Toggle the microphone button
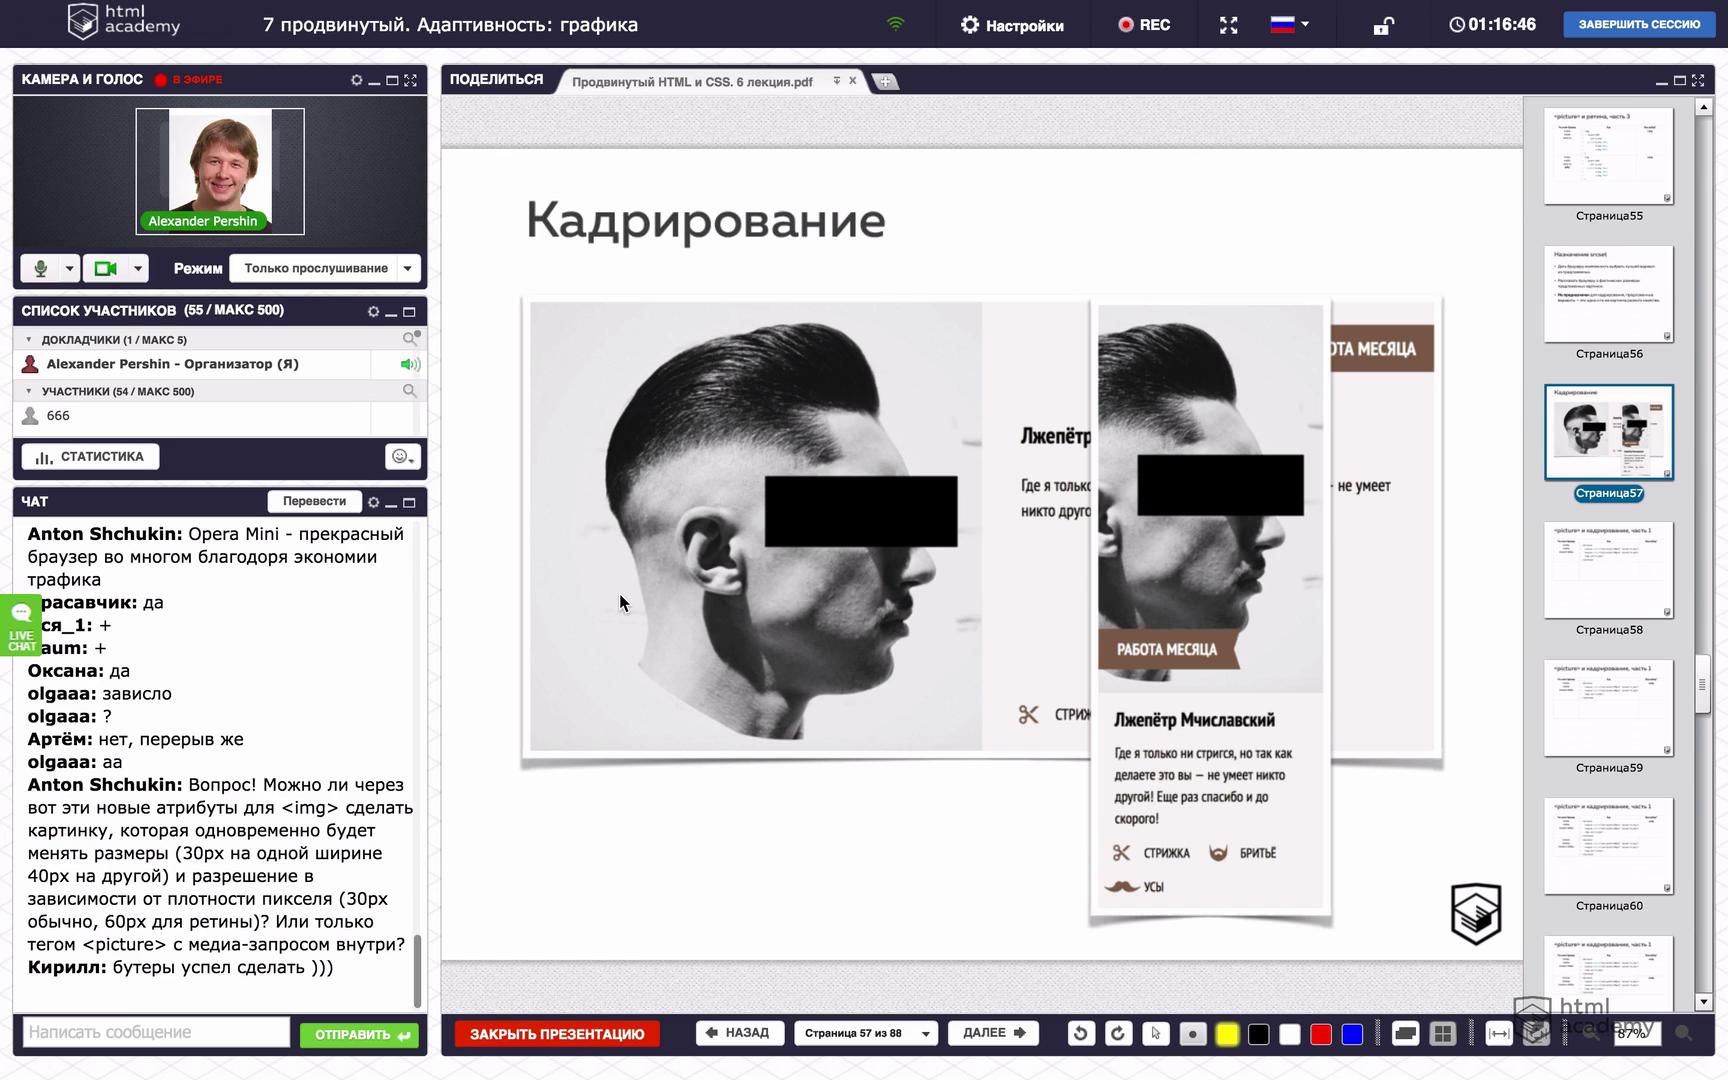 click(41, 268)
